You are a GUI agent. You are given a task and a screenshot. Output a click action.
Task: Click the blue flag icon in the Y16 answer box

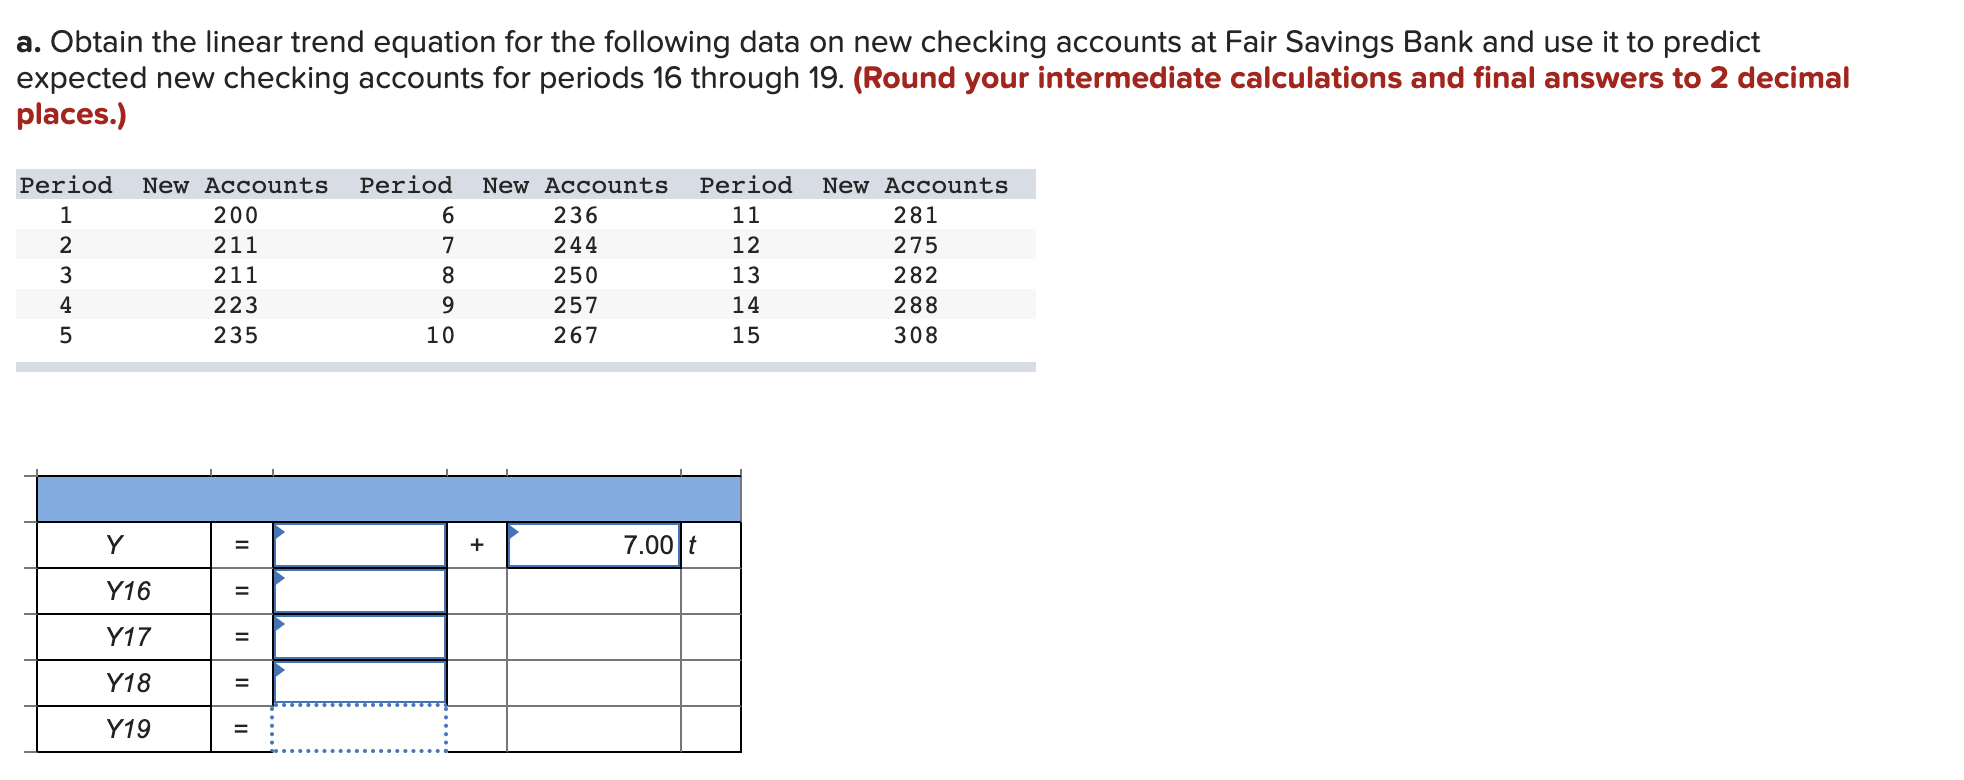[x=282, y=577]
